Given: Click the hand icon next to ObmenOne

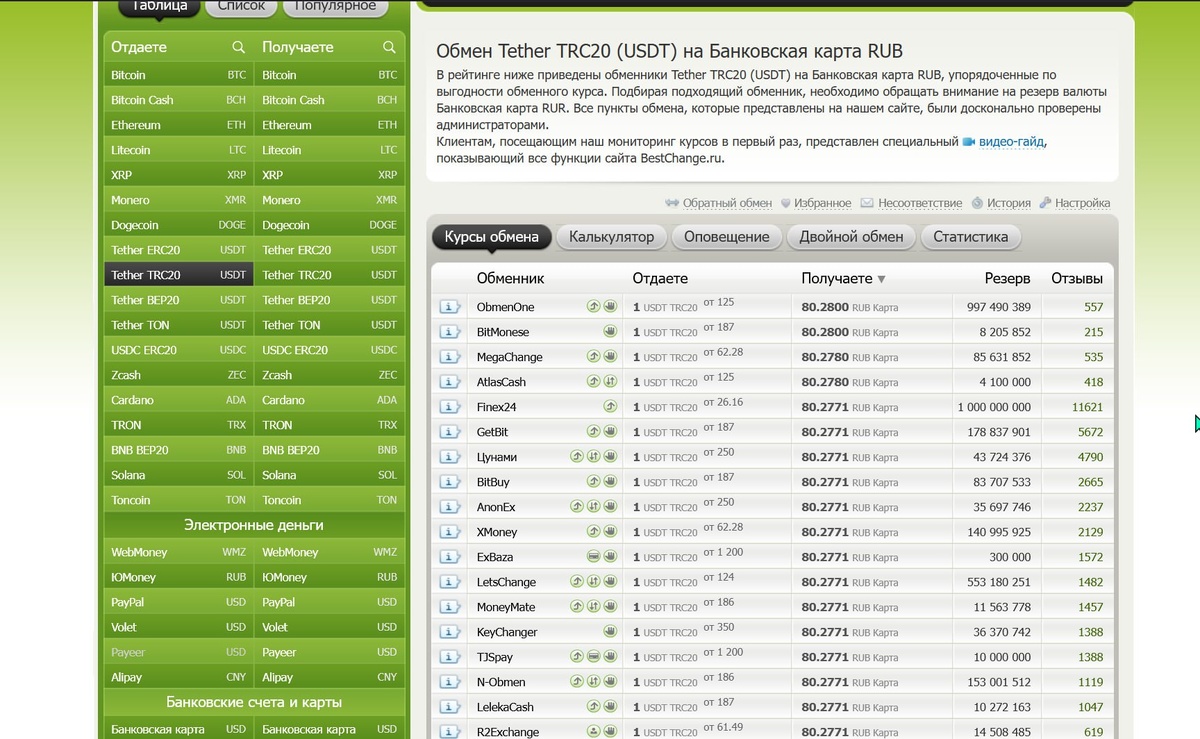Looking at the screenshot, I should tap(610, 307).
